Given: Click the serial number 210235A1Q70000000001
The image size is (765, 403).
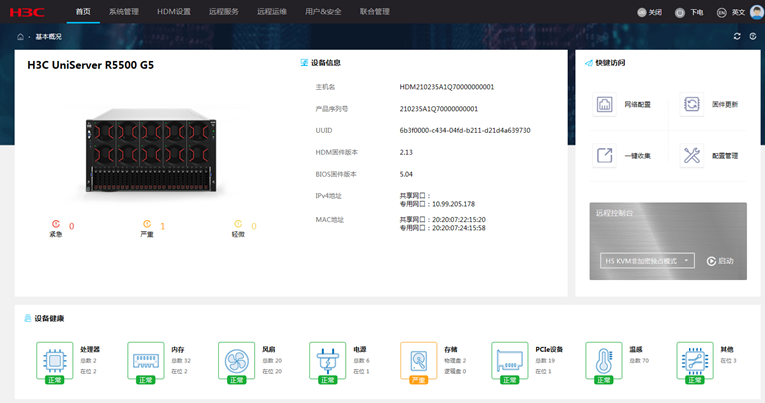Looking at the screenshot, I should (x=439, y=109).
